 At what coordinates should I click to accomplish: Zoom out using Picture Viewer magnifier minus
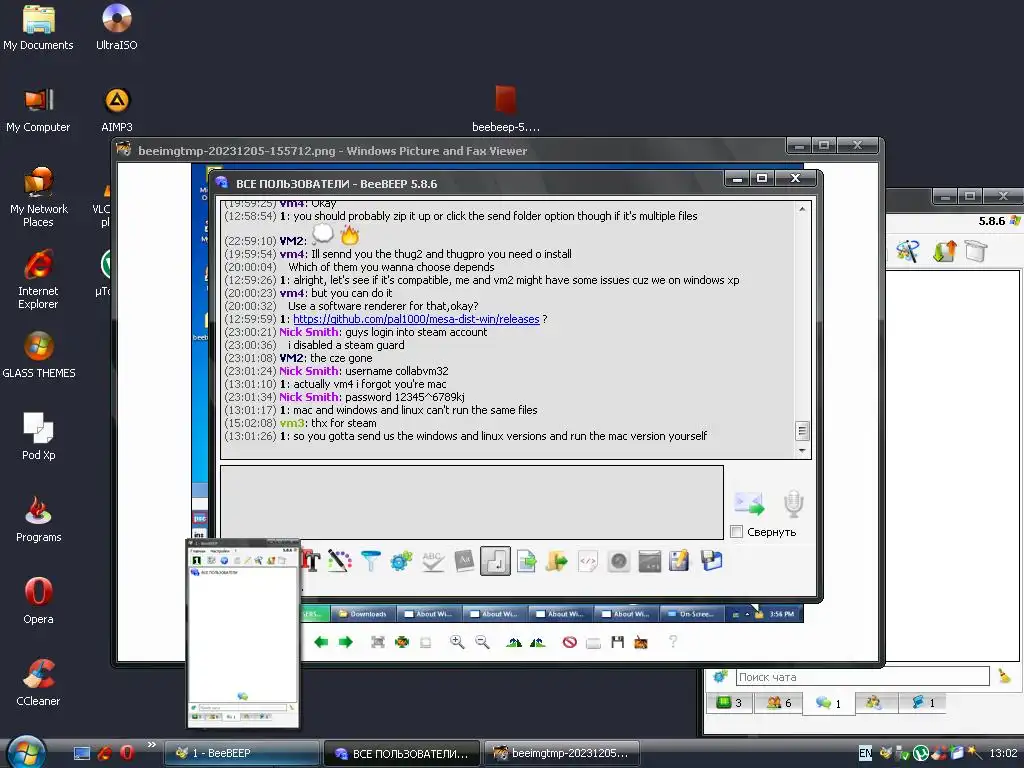482,642
